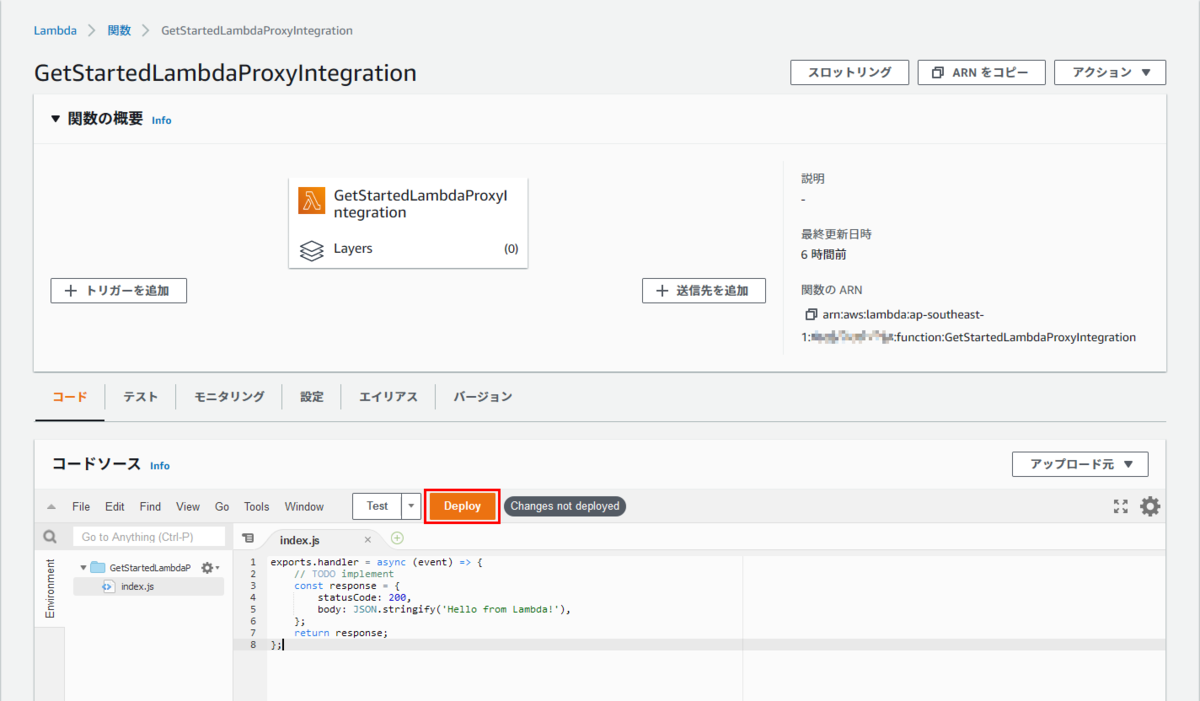Add new editor tab with plus icon
Image resolution: width=1200 pixels, height=701 pixels.
tap(397, 538)
